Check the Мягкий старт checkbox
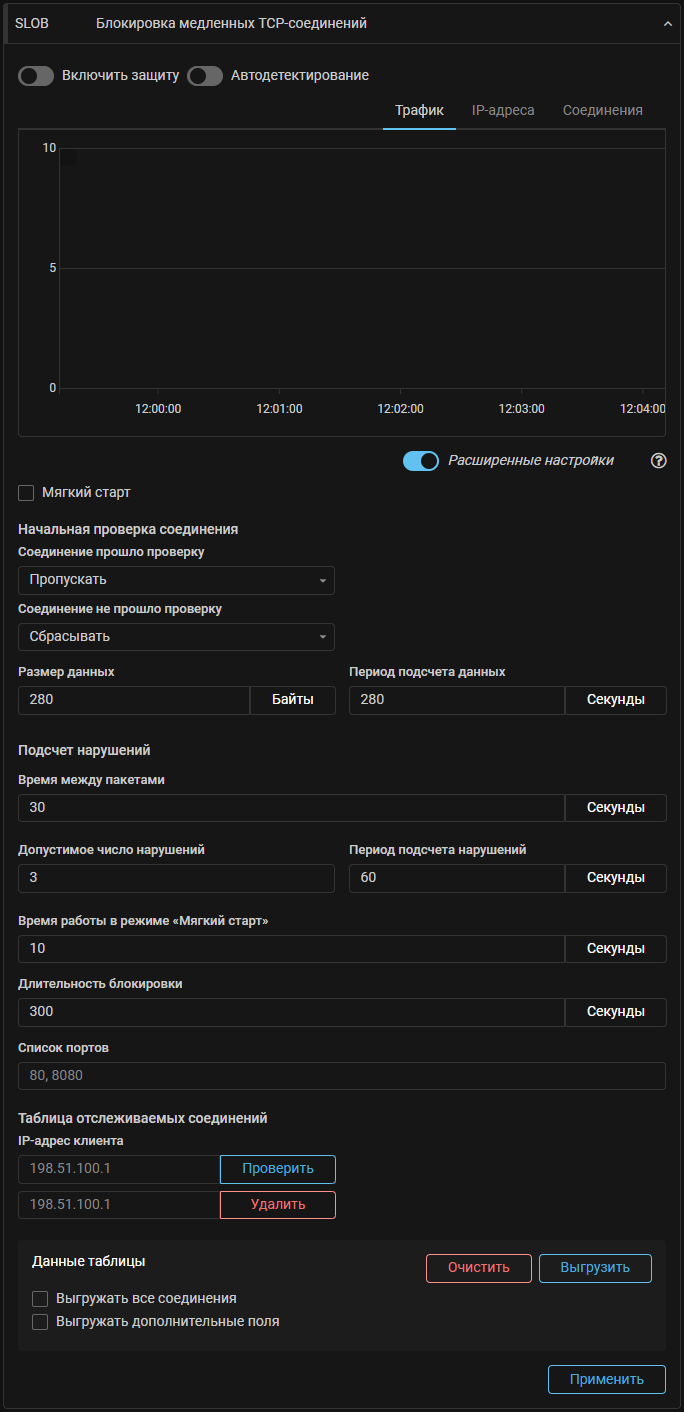Screen dimensions: 684x1412 pyautogui.click(x=27, y=493)
